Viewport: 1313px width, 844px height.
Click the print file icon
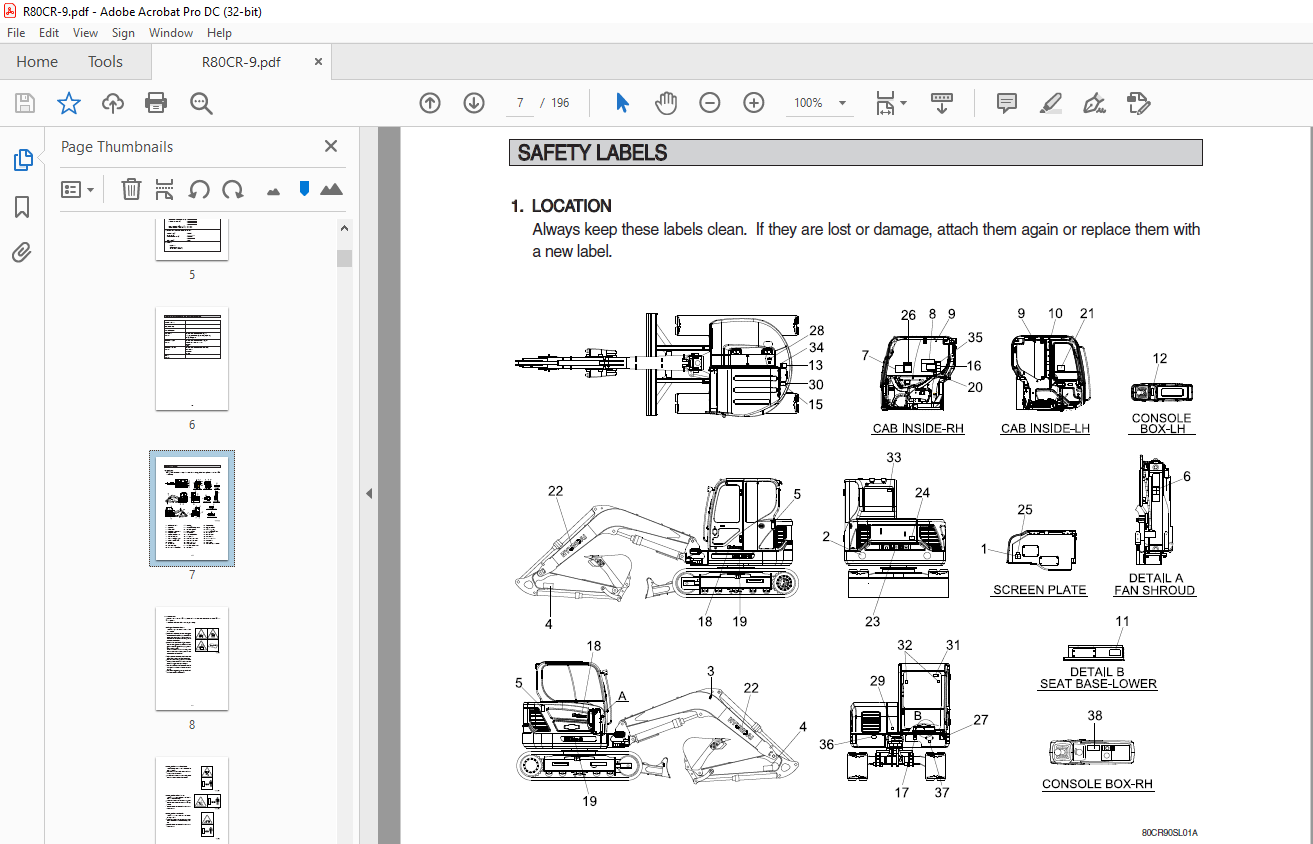coord(156,103)
